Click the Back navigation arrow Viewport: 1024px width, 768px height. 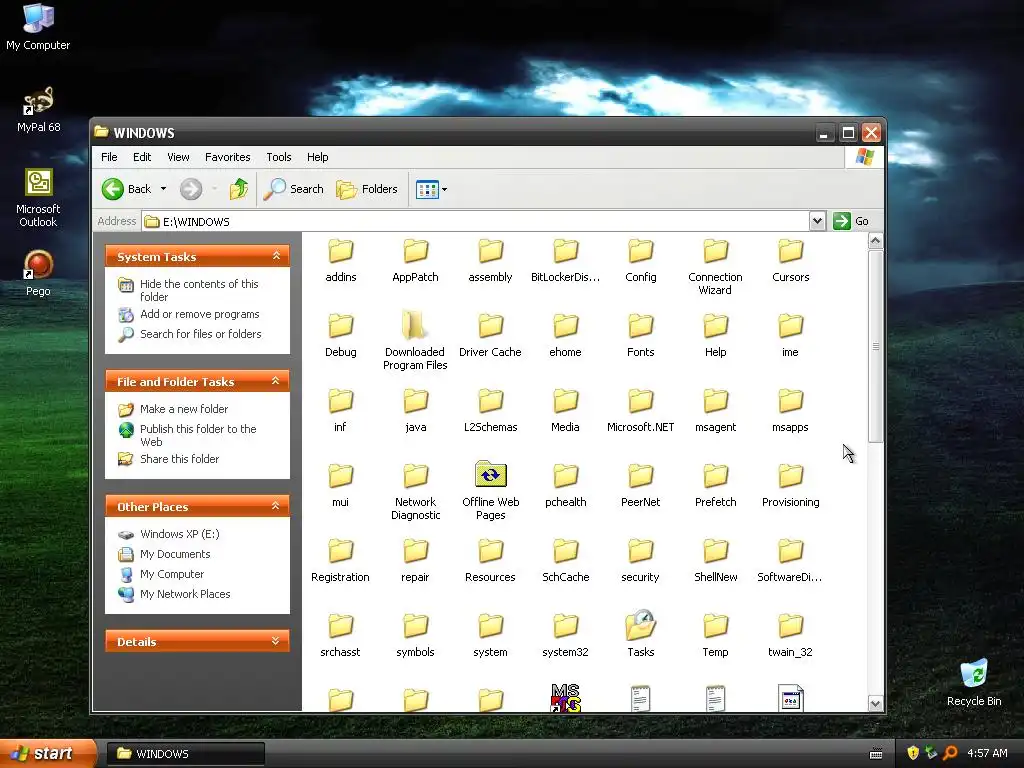tap(113, 189)
